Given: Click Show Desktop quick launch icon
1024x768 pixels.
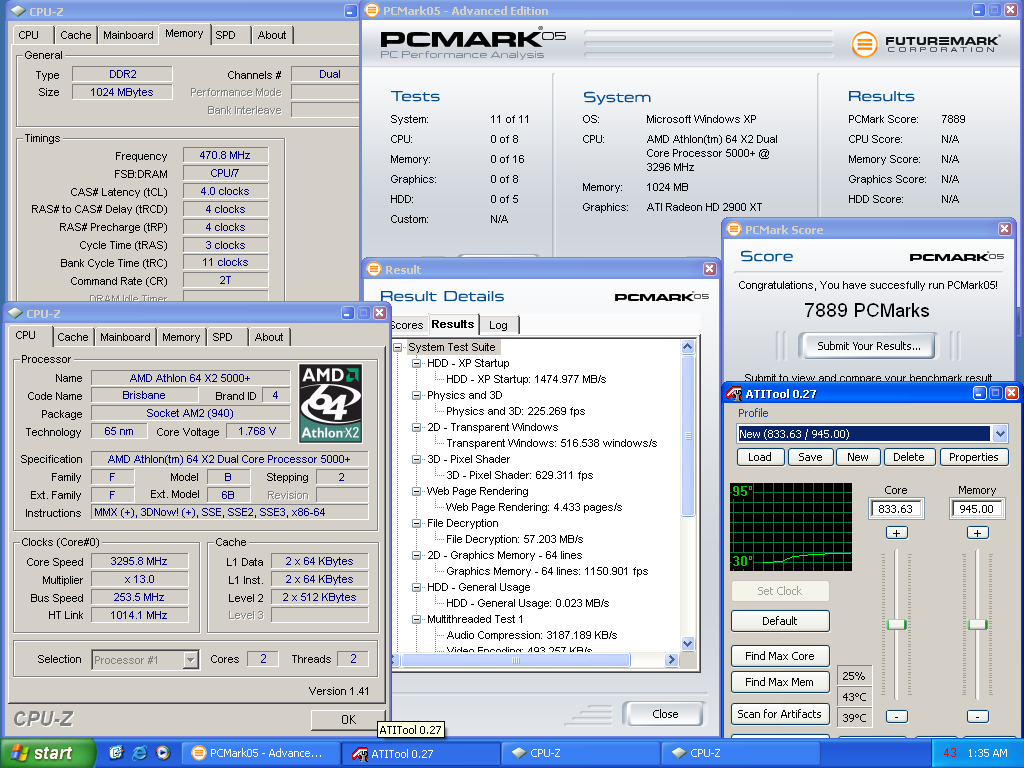Looking at the screenshot, I should point(116,753).
